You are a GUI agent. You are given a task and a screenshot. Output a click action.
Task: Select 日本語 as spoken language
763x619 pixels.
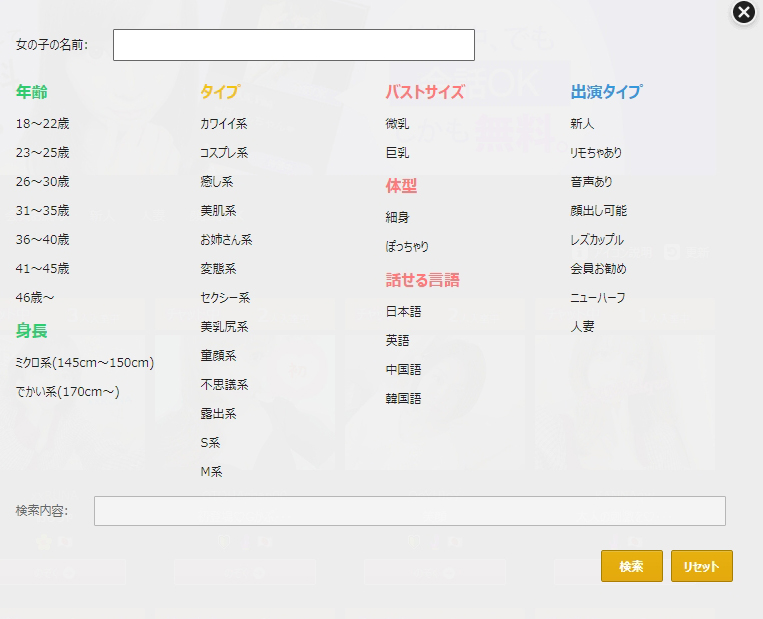pyautogui.click(x=404, y=312)
